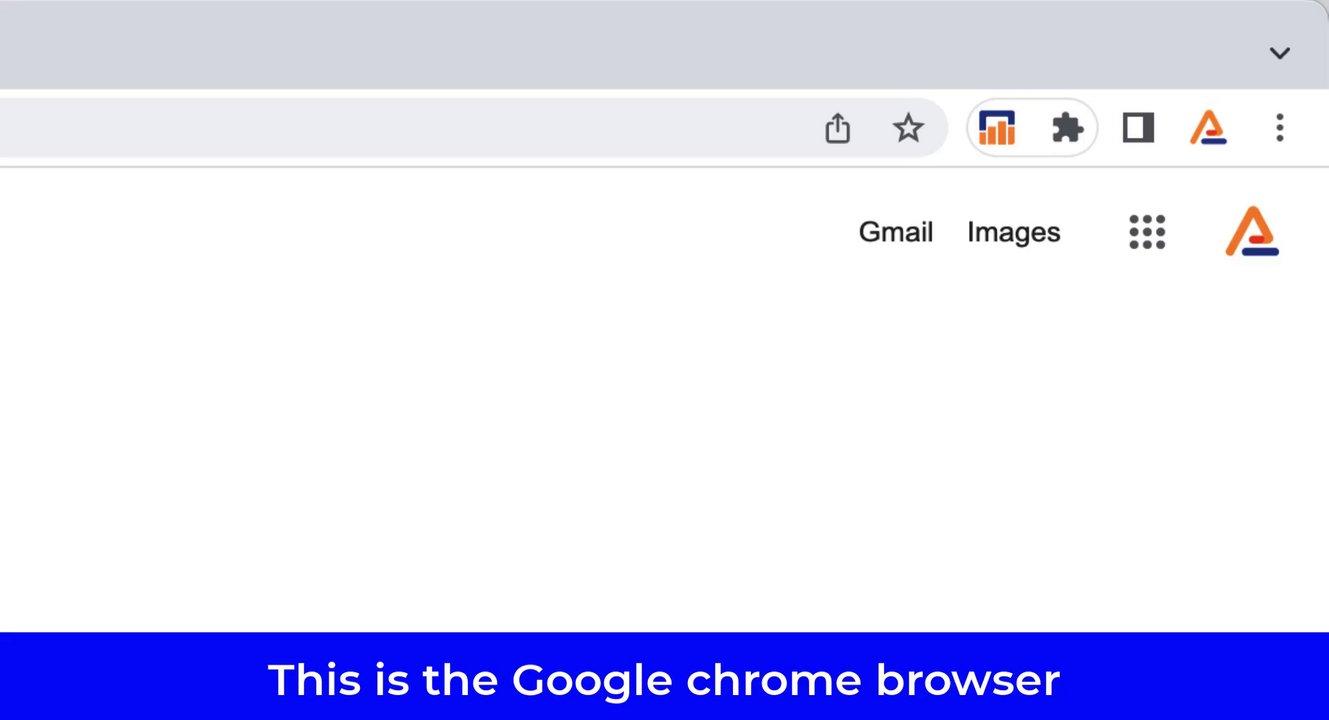
Task: Select the star at omnibox right end
Action: pos(908,128)
